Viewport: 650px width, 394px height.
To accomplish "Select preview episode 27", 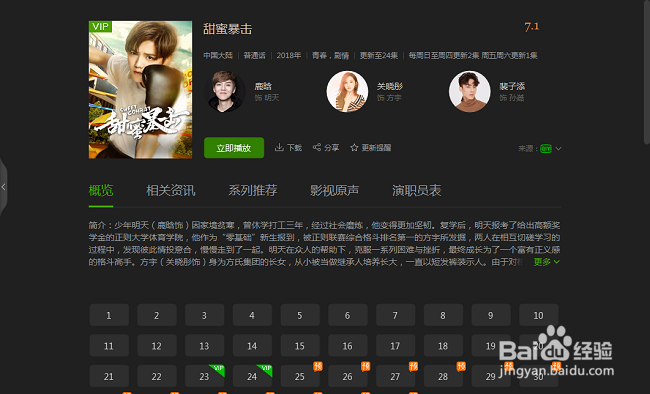I will pos(395,376).
